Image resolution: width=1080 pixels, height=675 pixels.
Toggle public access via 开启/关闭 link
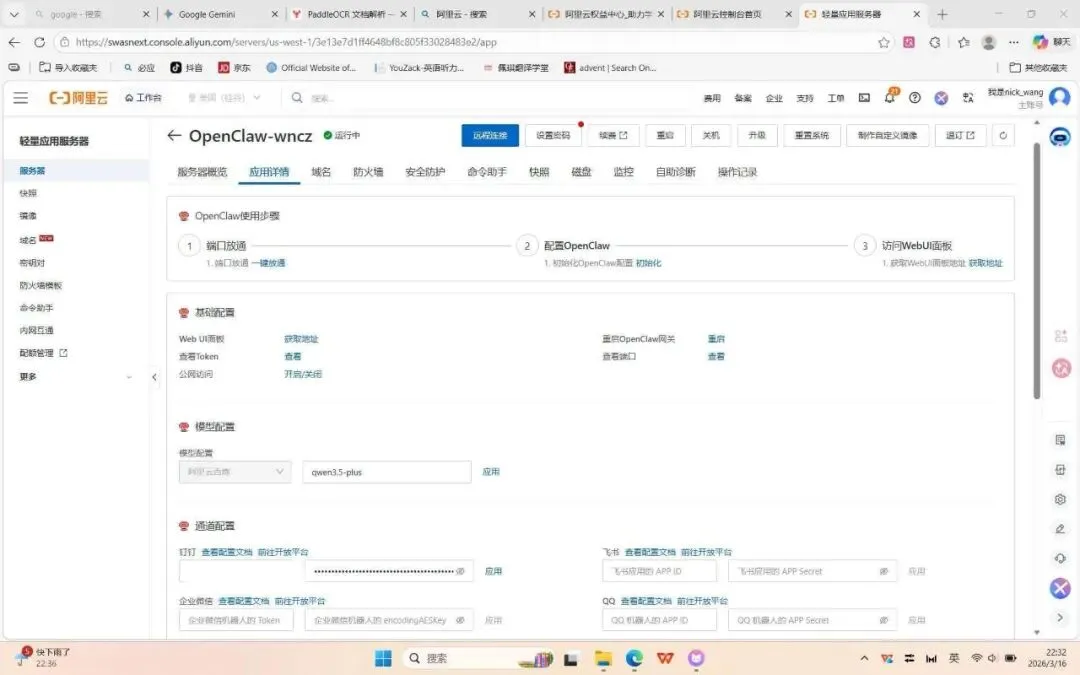point(303,374)
